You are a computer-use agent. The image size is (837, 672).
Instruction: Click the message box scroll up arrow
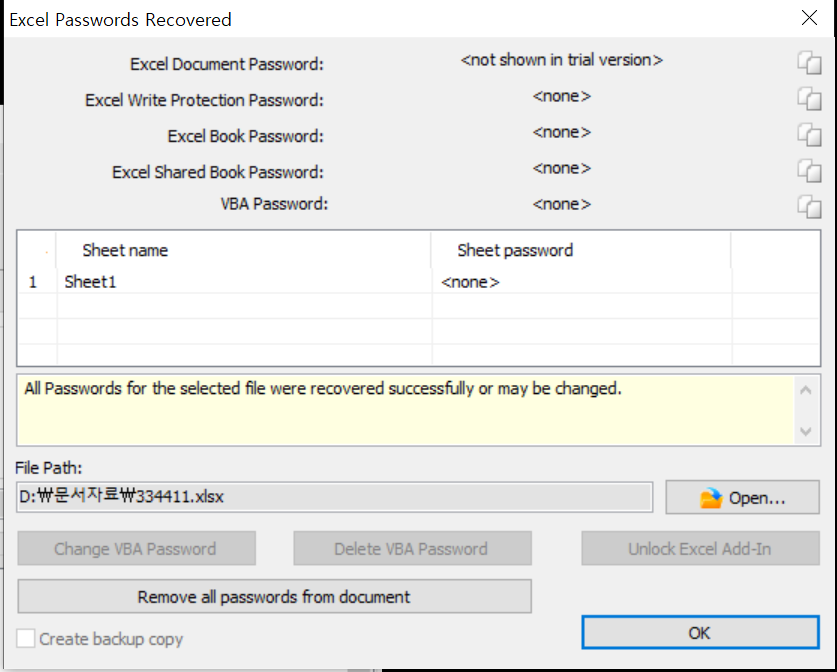click(x=806, y=390)
